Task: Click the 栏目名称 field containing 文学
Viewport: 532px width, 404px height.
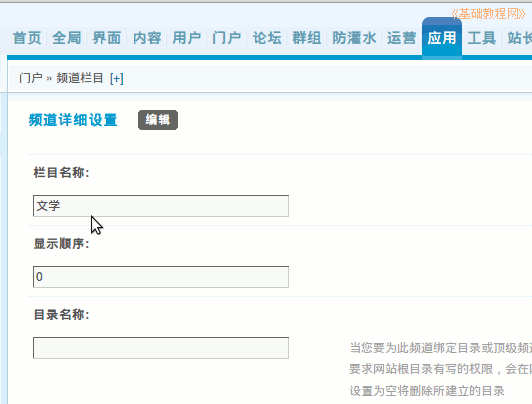Action: click(161, 206)
